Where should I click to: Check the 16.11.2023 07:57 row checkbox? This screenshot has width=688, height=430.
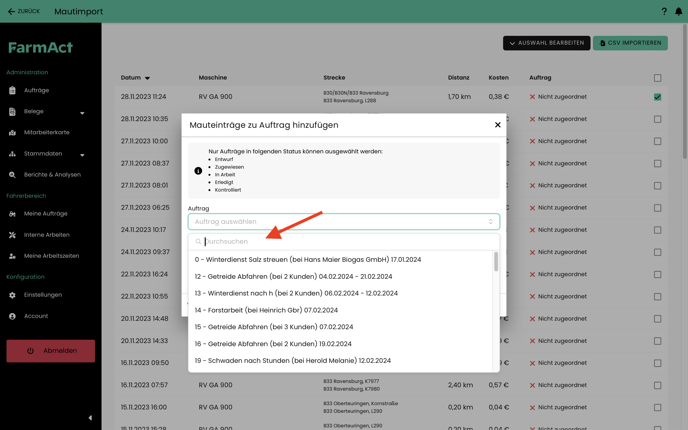(657, 385)
